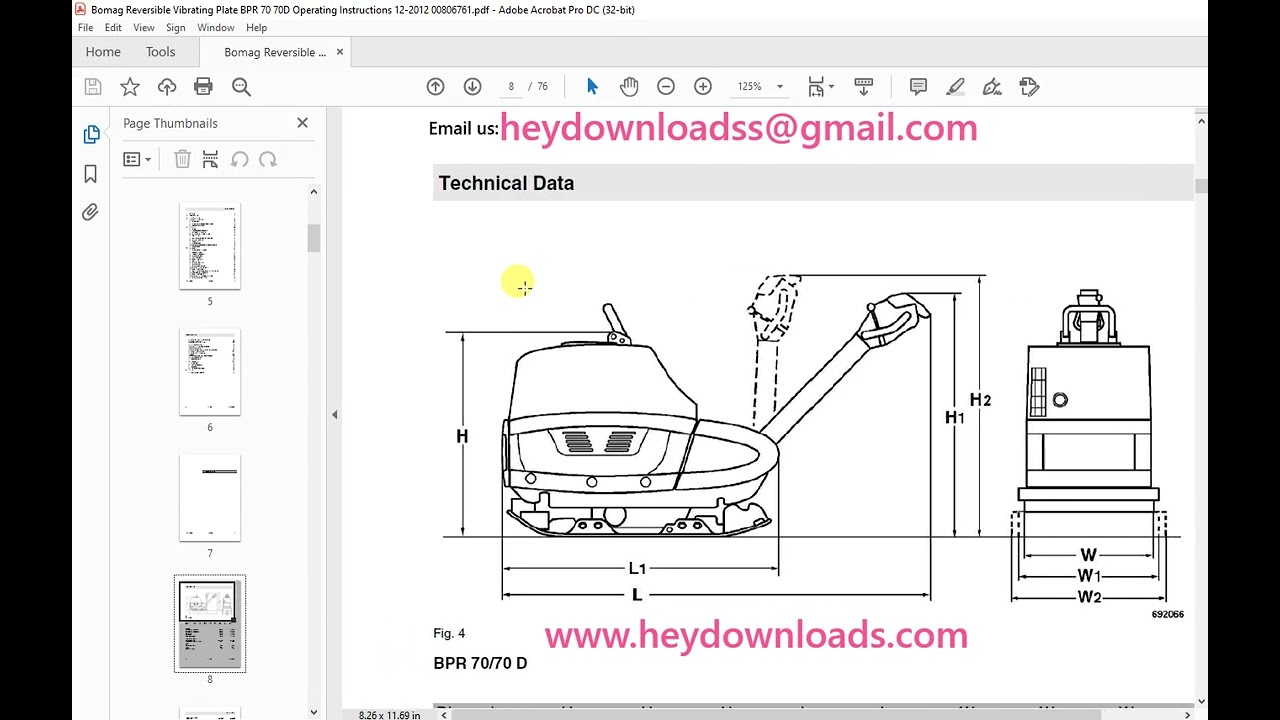Click the thumbnails panel scroll up arrow
The width and height of the screenshot is (1280, 720).
[313, 192]
